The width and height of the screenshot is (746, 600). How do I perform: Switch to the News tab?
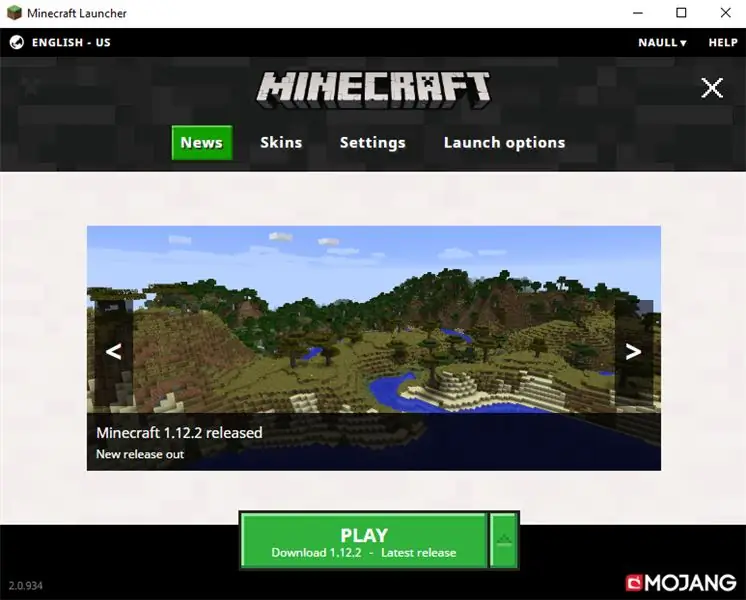[202, 143]
